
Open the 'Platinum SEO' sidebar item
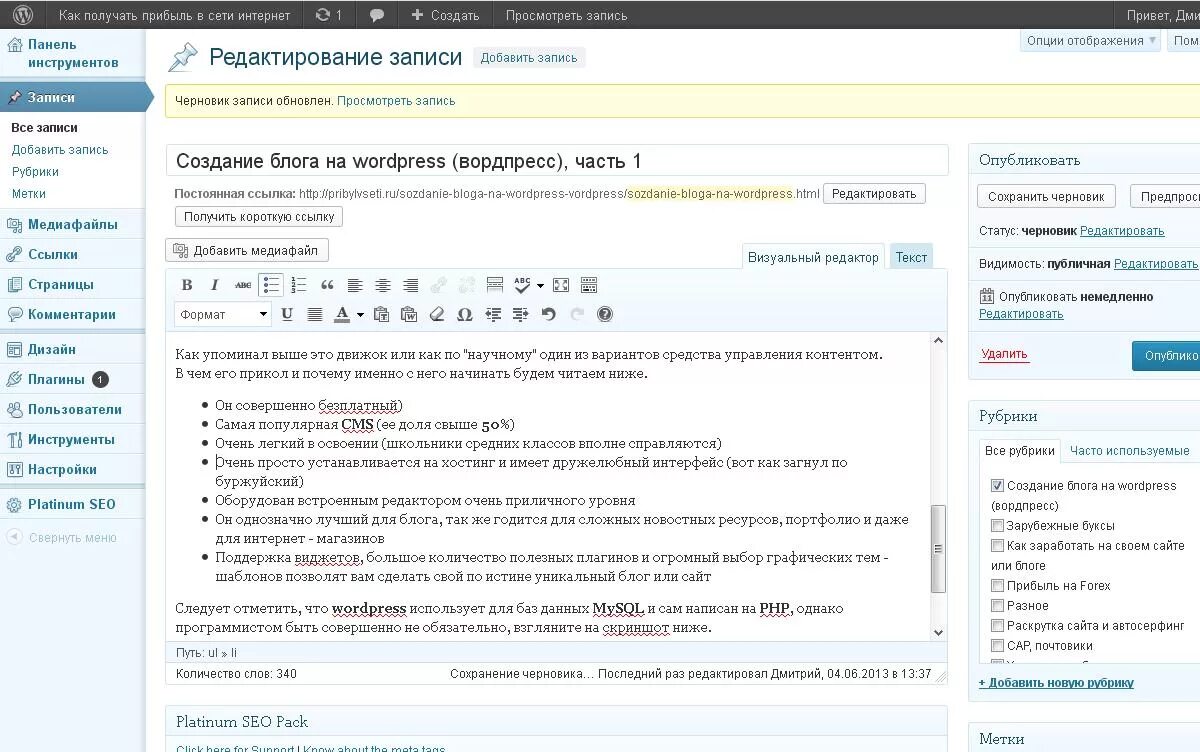[72, 504]
